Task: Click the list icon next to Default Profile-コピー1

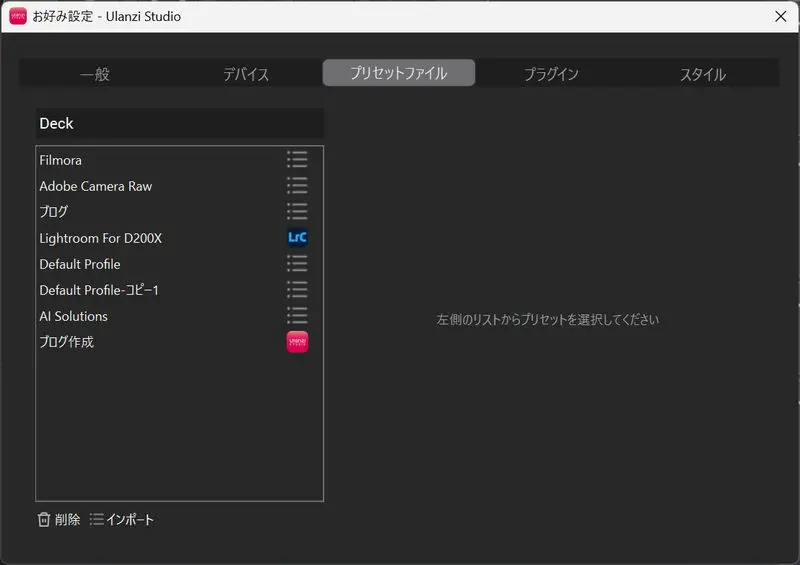Action: (x=297, y=290)
